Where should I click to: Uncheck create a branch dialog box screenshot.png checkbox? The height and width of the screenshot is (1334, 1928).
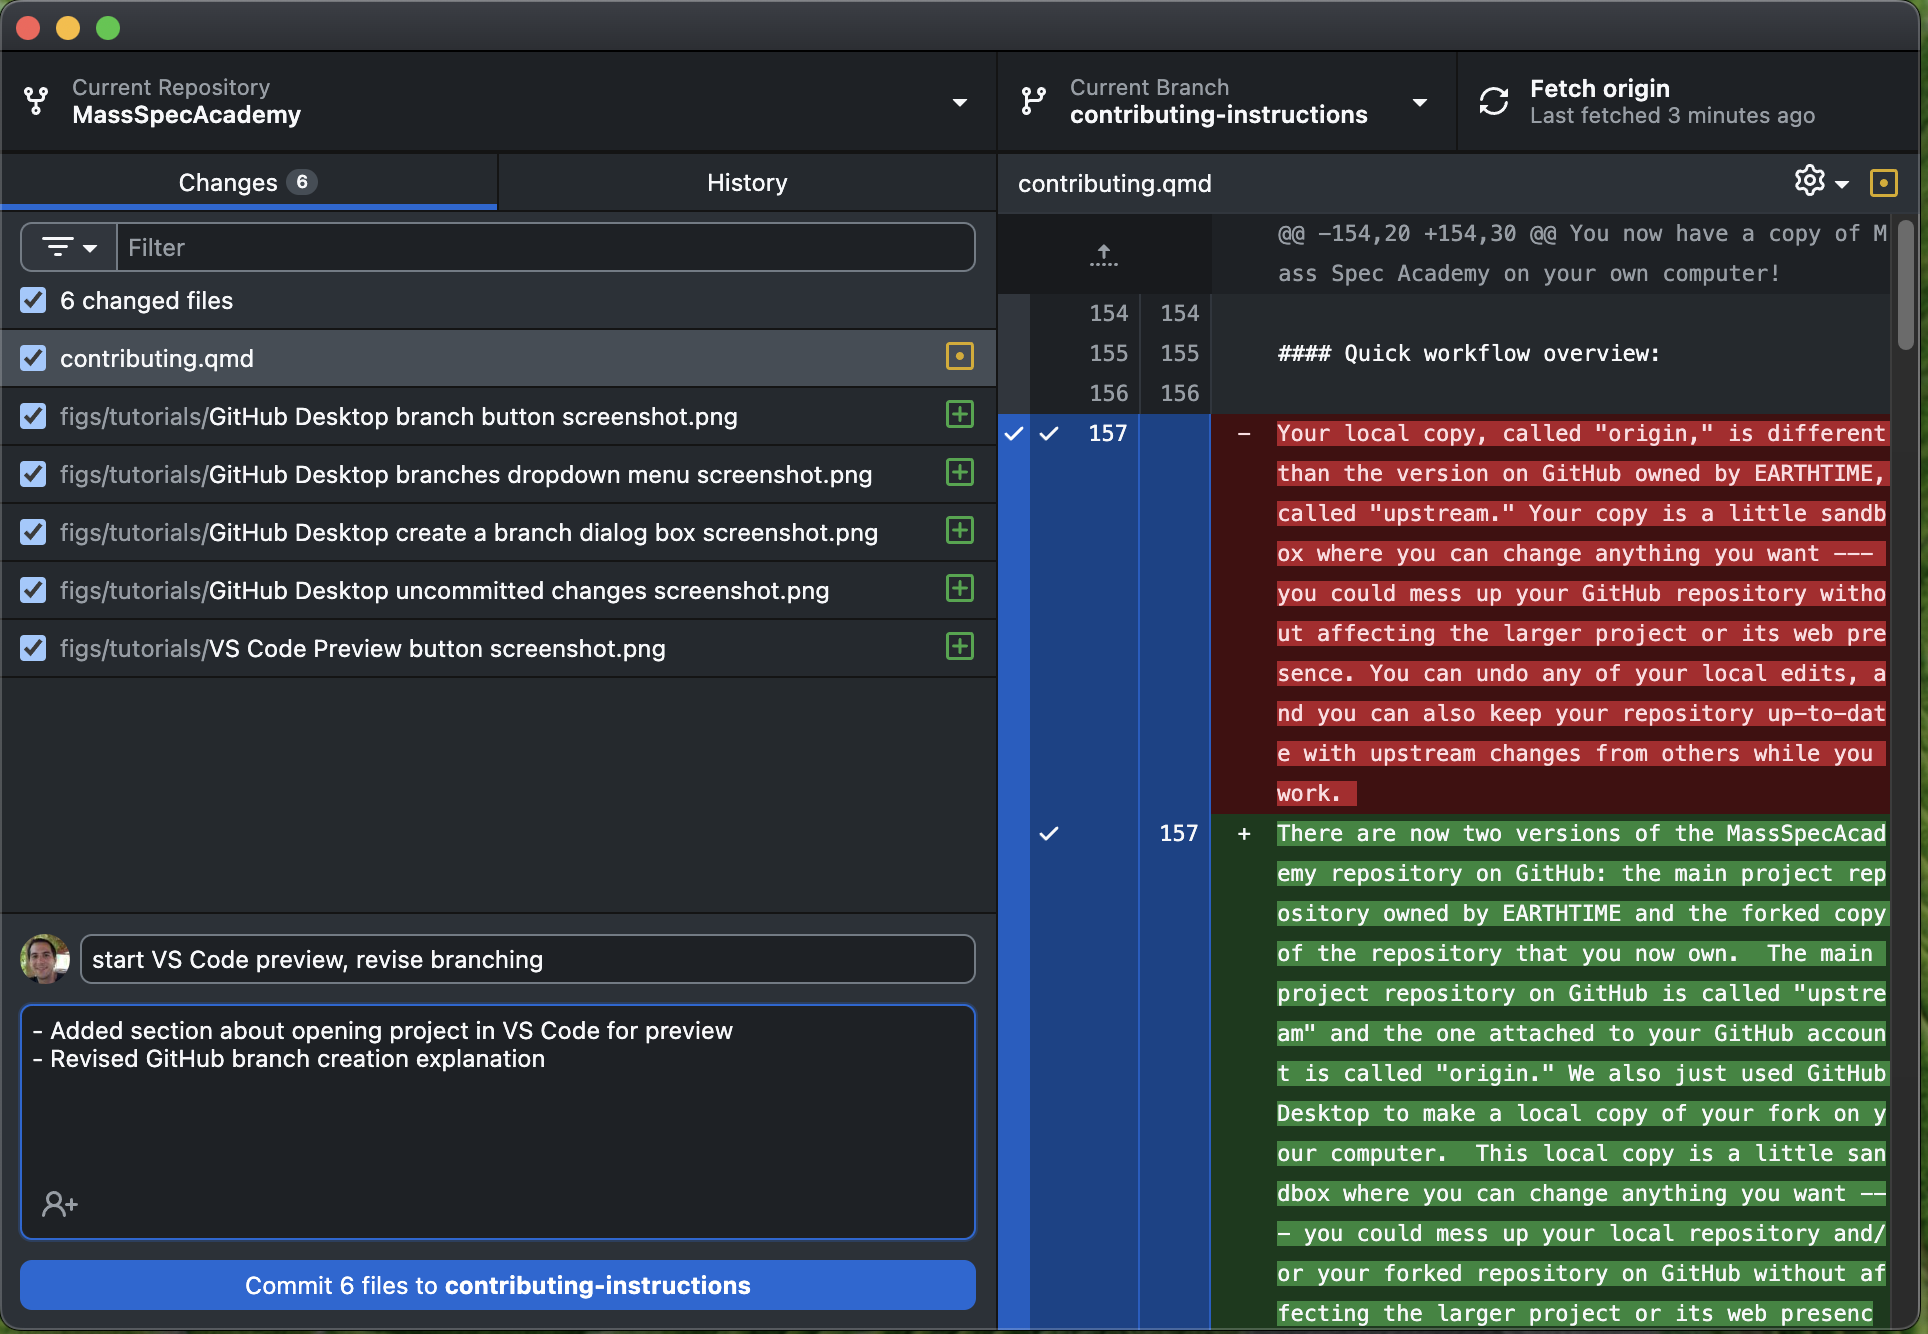[x=33, y=532]
